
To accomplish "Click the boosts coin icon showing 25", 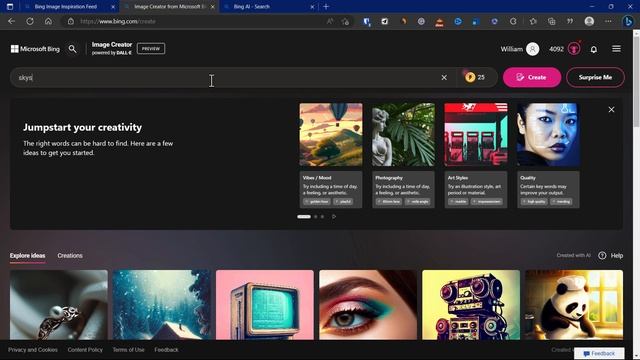I will [x=470, y=77].
